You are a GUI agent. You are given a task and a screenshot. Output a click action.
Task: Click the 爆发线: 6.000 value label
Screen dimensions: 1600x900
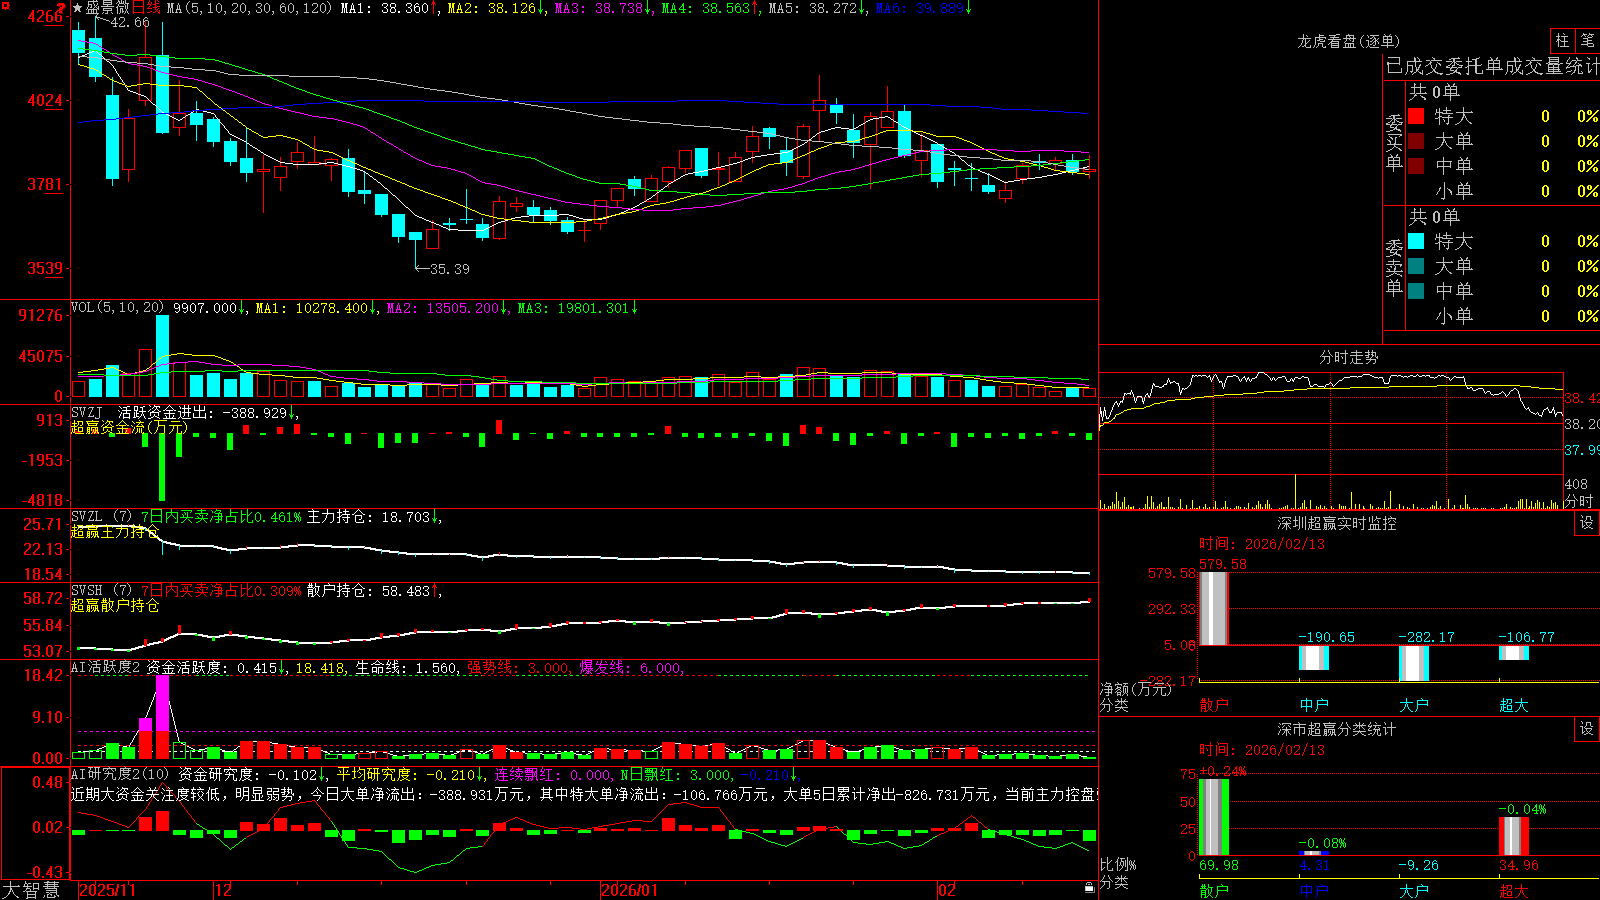point(631,668)
